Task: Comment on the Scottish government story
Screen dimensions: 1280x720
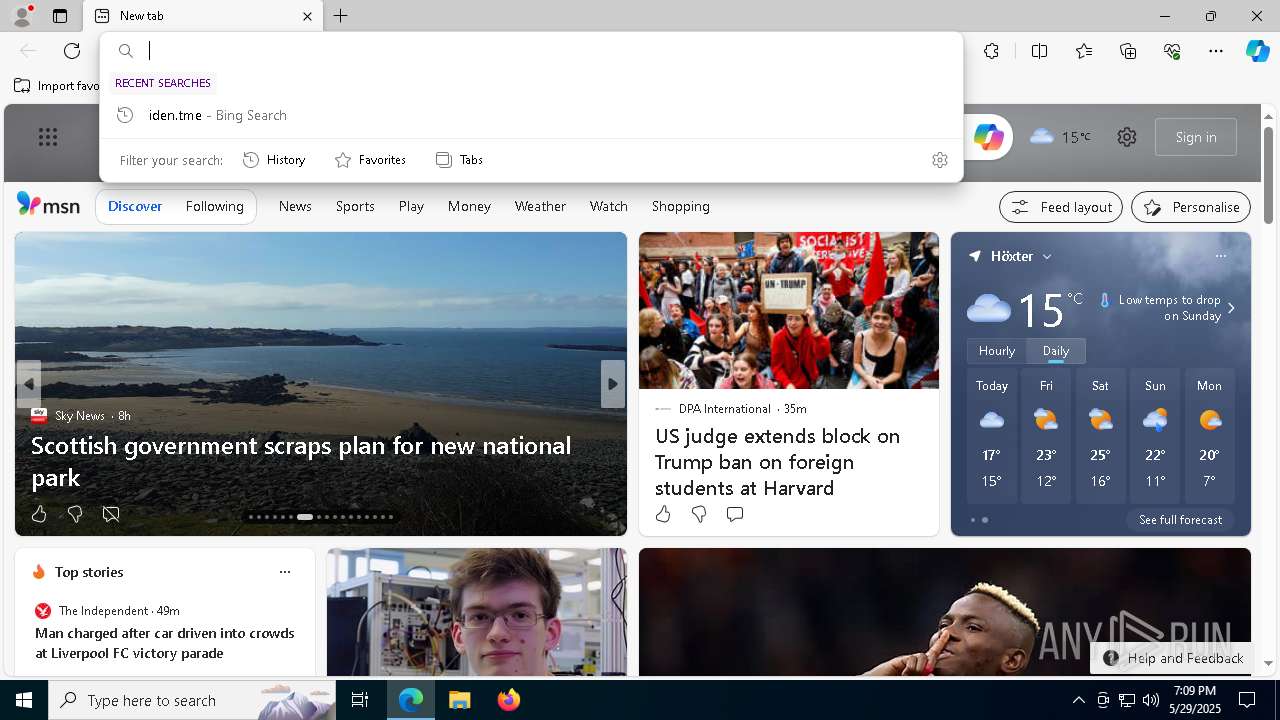Action: pos(111,514)
